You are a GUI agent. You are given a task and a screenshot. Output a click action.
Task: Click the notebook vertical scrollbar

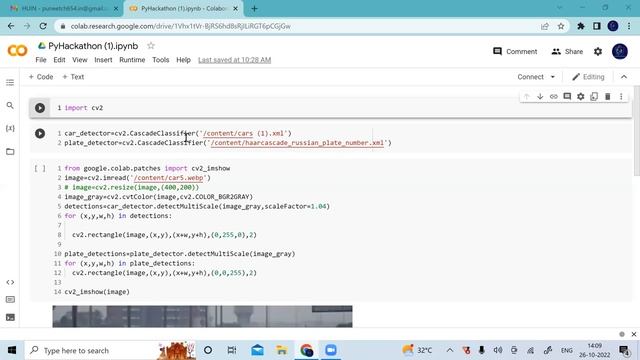pos(636,131)
